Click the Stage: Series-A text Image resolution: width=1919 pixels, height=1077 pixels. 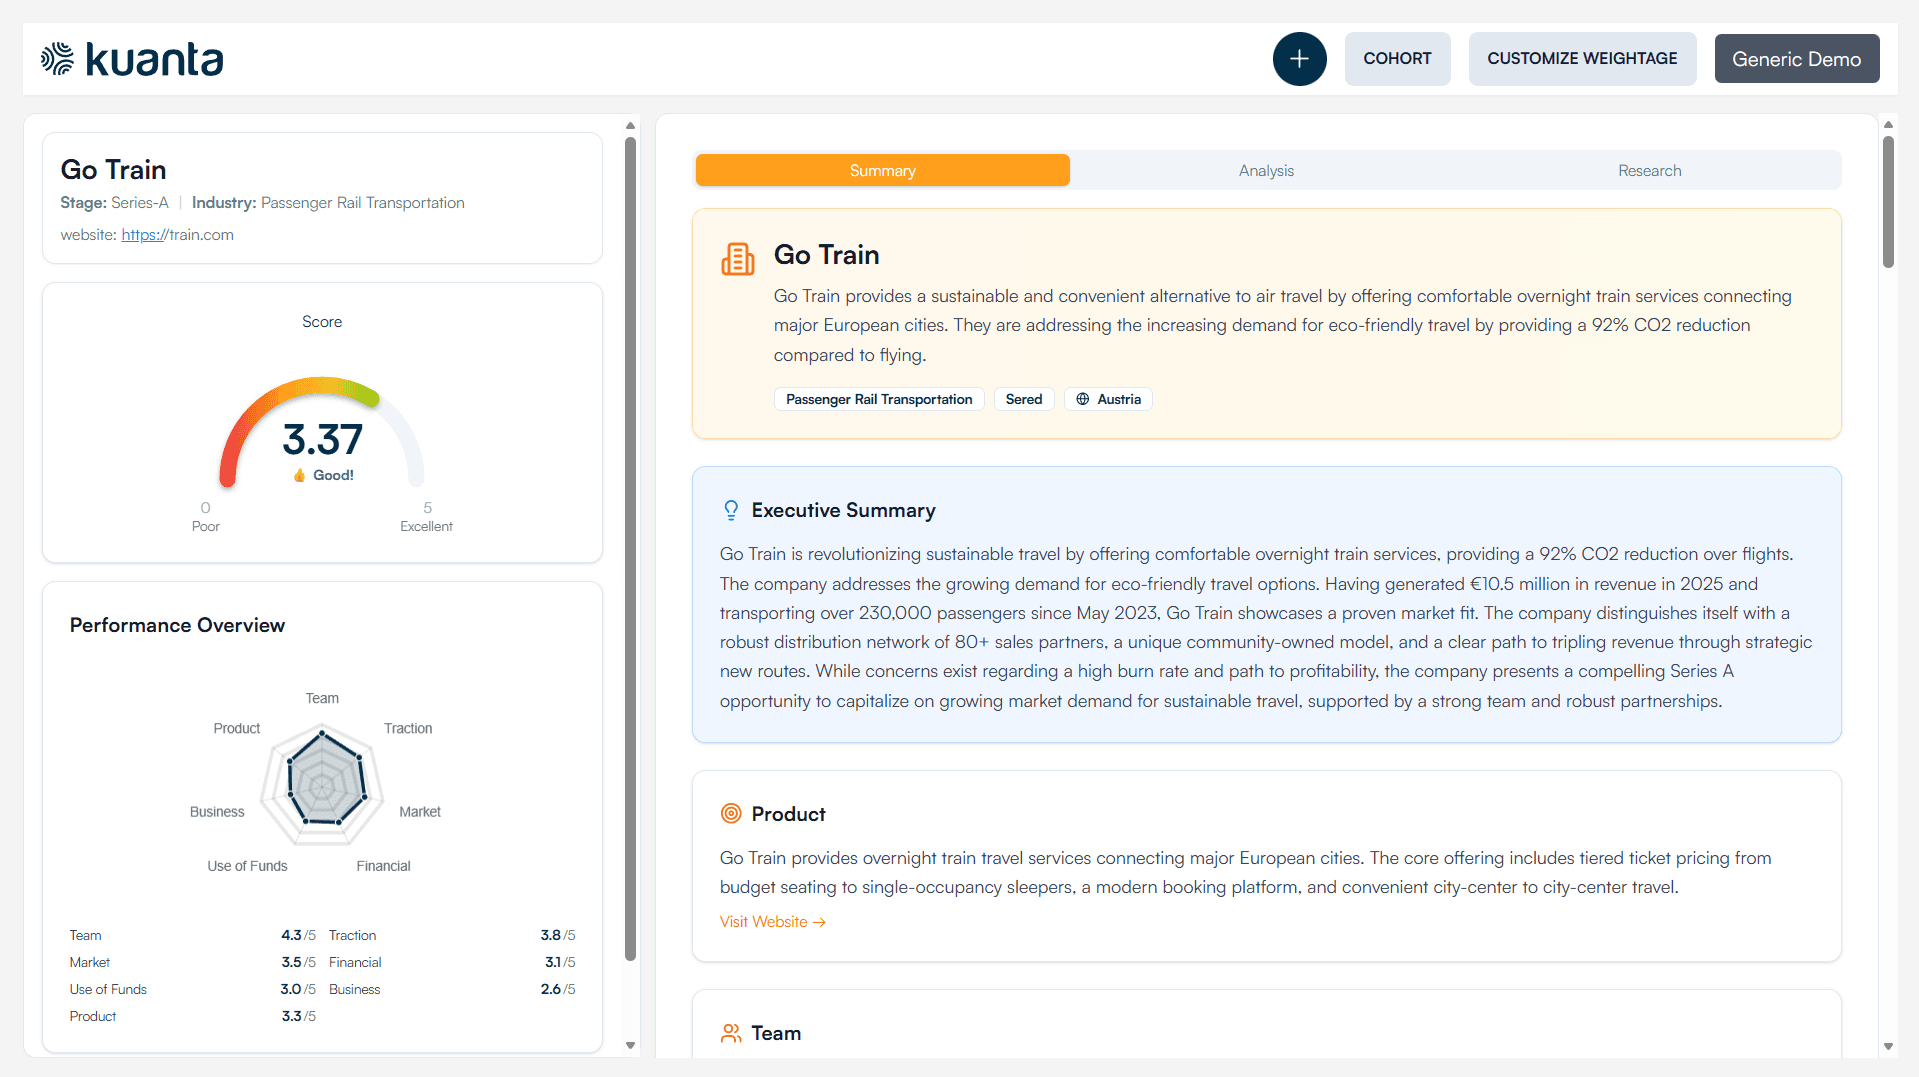[114, 203]
